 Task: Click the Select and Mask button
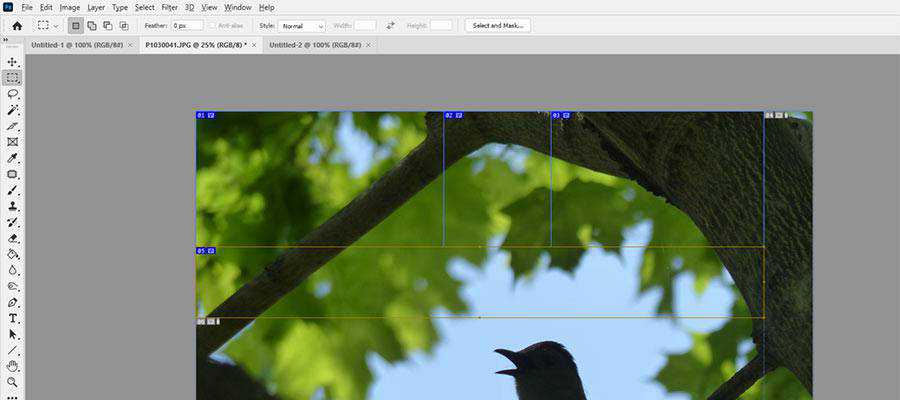[497, 25]
